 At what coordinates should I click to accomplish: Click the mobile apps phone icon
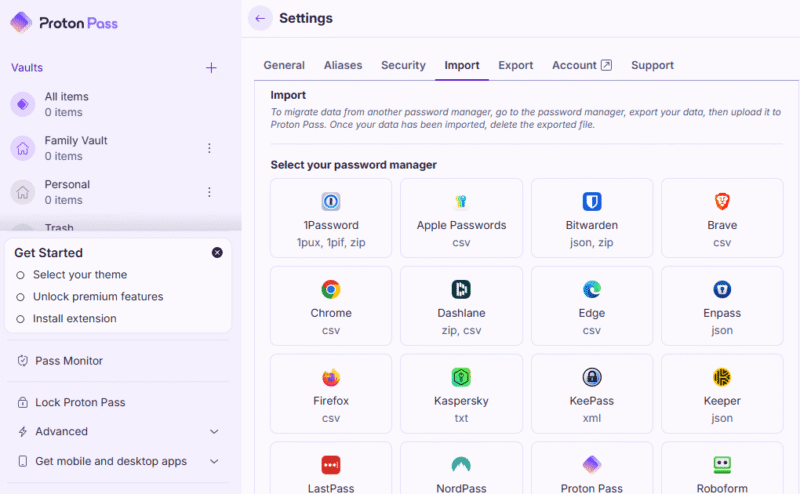[22, 461]
